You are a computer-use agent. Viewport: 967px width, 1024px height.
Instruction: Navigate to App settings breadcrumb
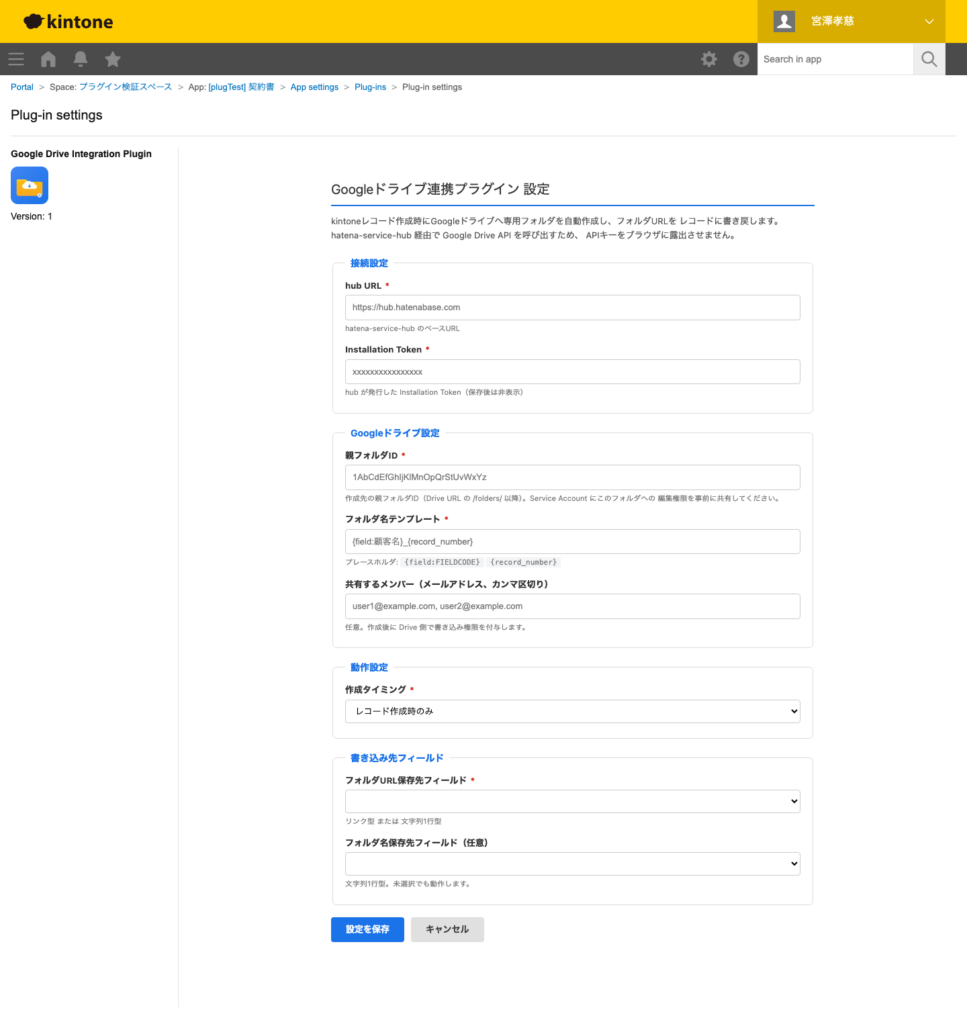pos(314,87)
